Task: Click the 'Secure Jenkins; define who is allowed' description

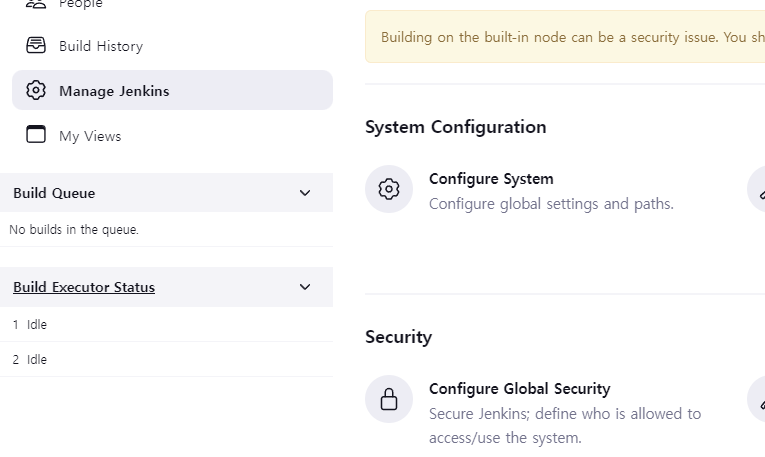Action: [x=565, y=425]
